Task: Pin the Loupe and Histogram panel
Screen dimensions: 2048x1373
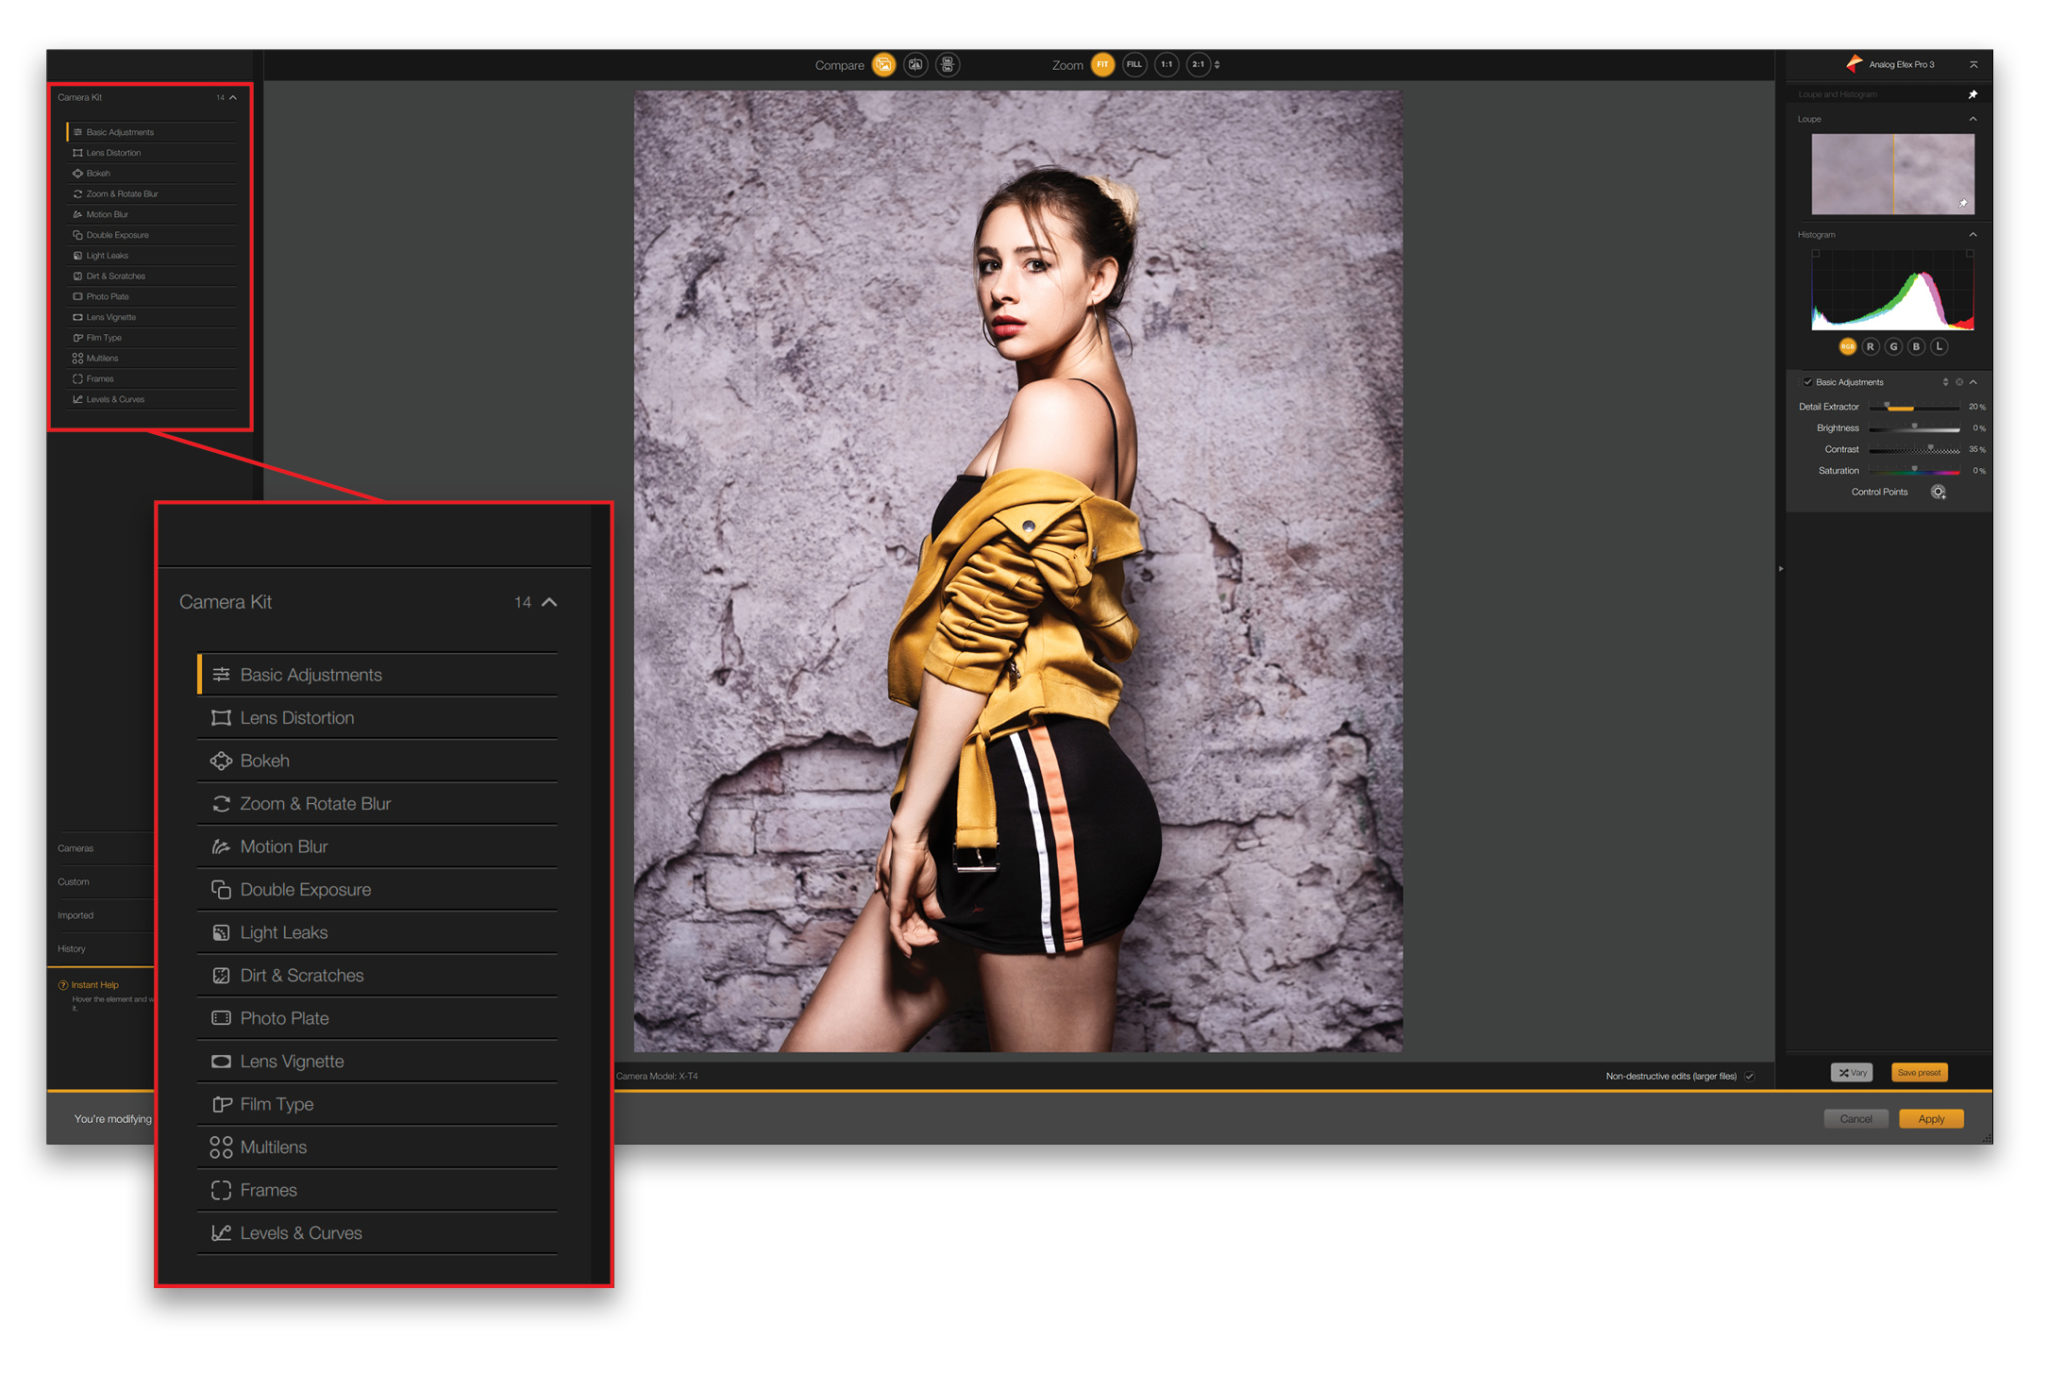Action: (1972, 94)
